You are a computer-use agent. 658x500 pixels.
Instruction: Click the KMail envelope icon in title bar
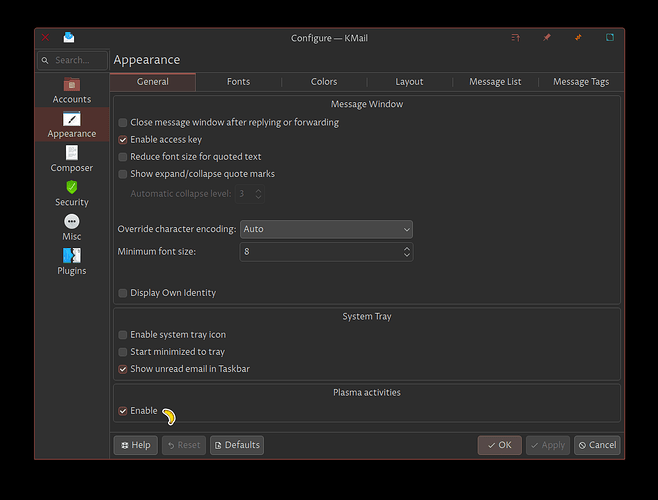(x=69, y=38)
